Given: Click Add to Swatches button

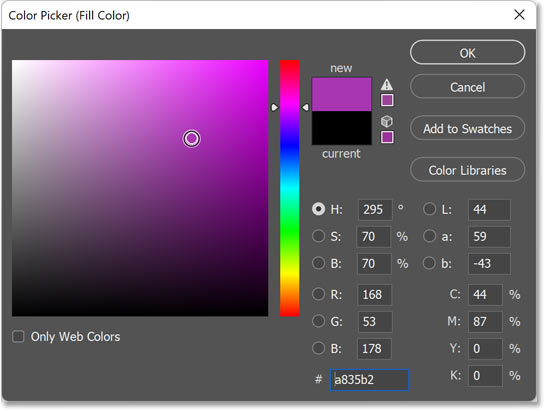Looking at the screenshot, I should tap(467, 128).
